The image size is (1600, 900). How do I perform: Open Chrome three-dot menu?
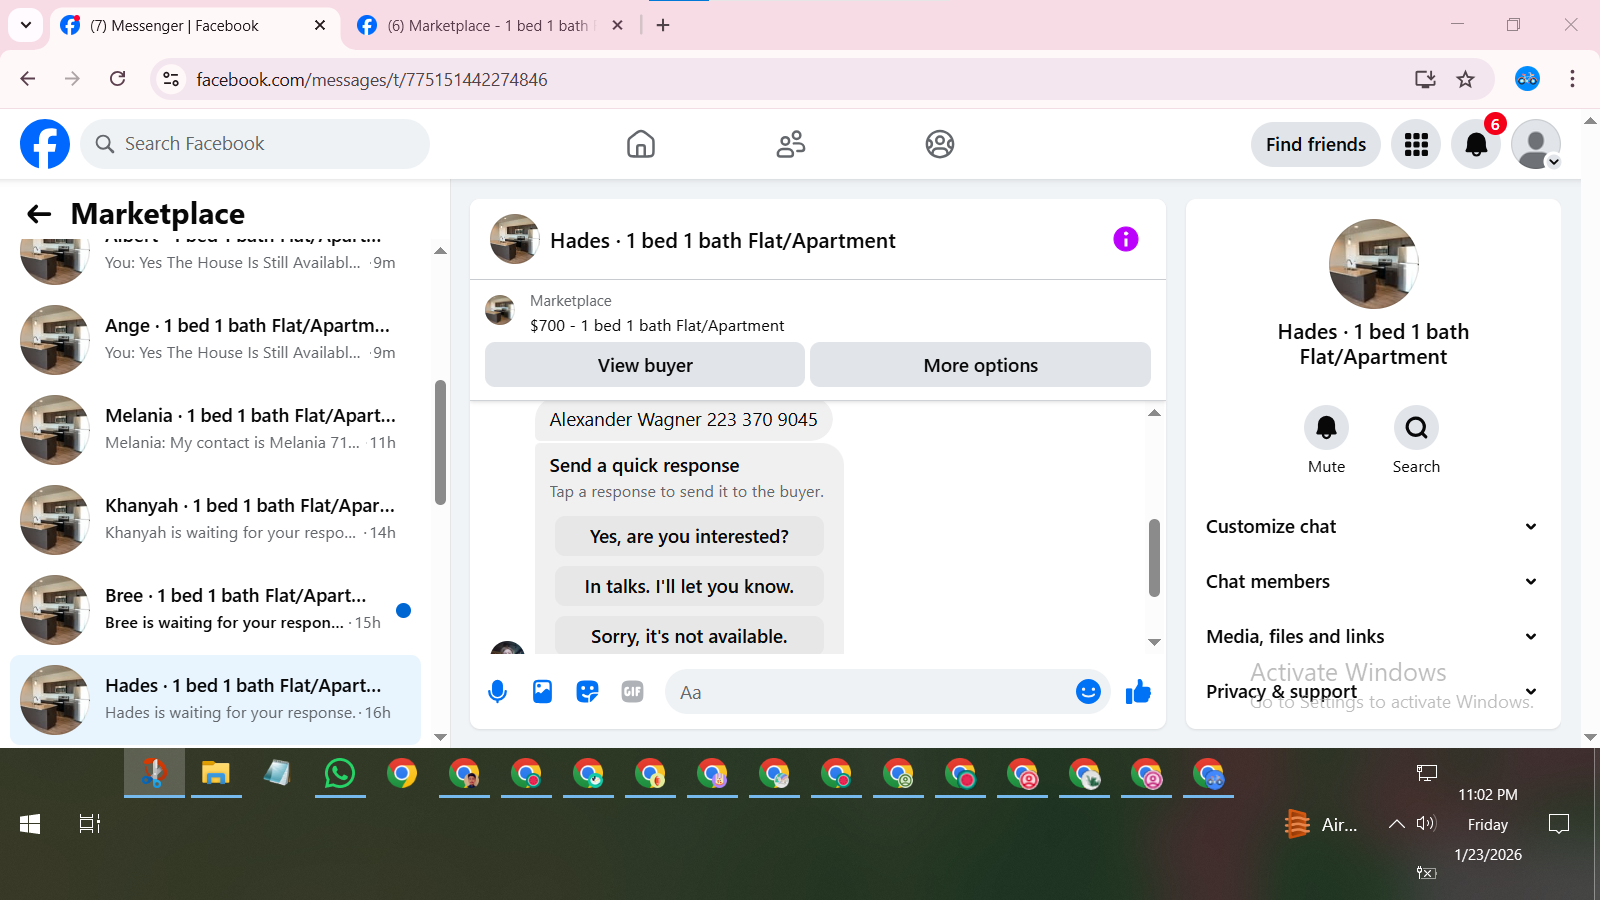click(1572, 79)
